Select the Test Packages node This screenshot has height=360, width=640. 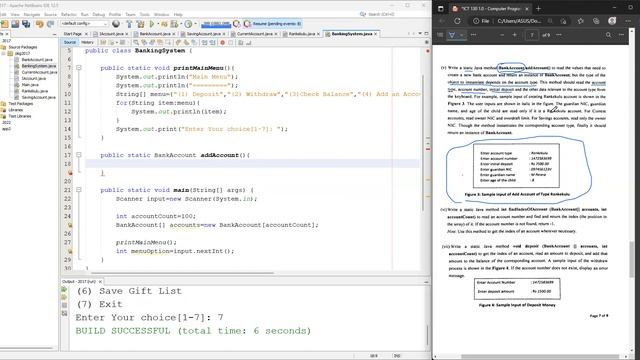(x=20, y=104)
